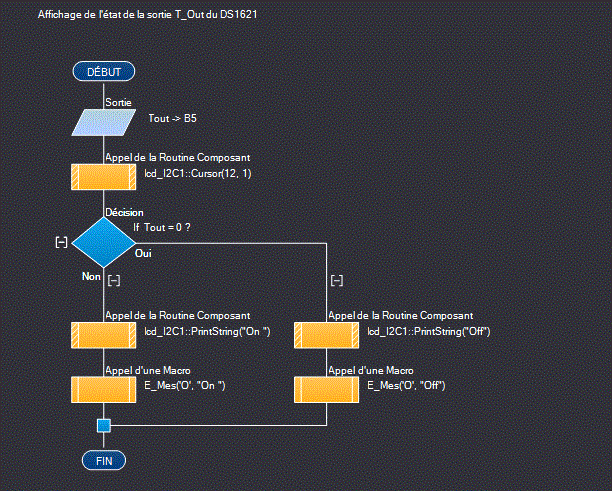Click the orange PrintString("On ") block icon
The width and height of the screenshot is (612, 491).
click(x=103, y=334)
